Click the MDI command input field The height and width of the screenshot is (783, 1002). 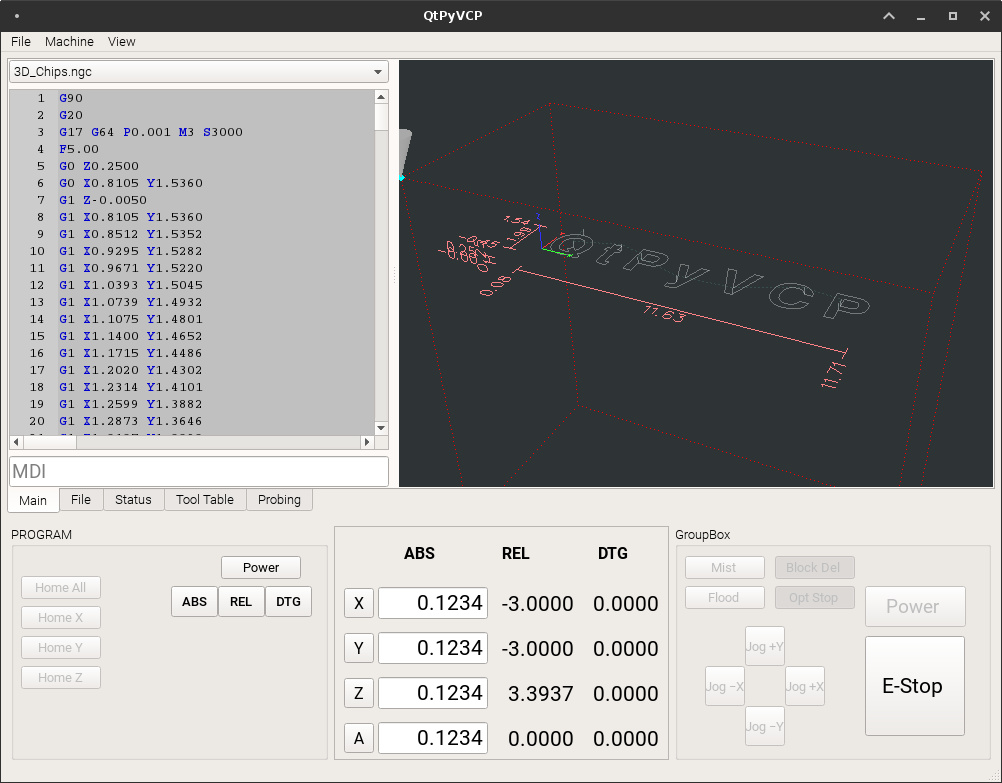(x=199, y=472)
